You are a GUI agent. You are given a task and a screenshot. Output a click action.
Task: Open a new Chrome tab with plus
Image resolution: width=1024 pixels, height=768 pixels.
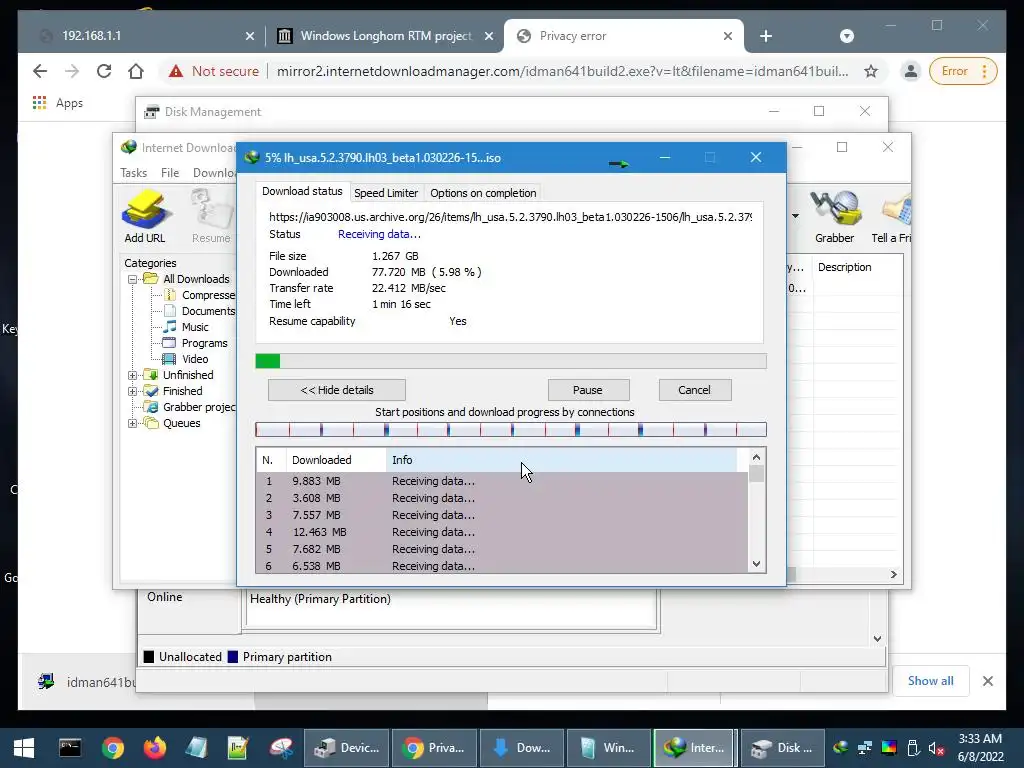tap(766, 36)
